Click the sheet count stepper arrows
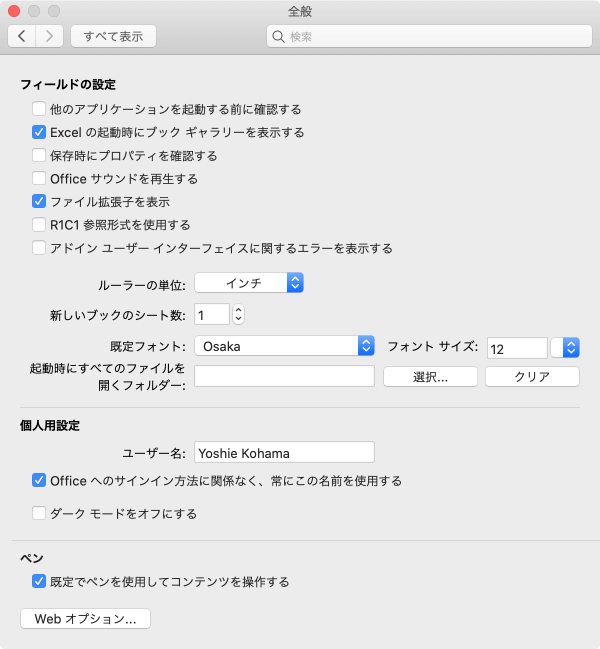The height and width of the screenshot is (649, 600). click(238, 315)
